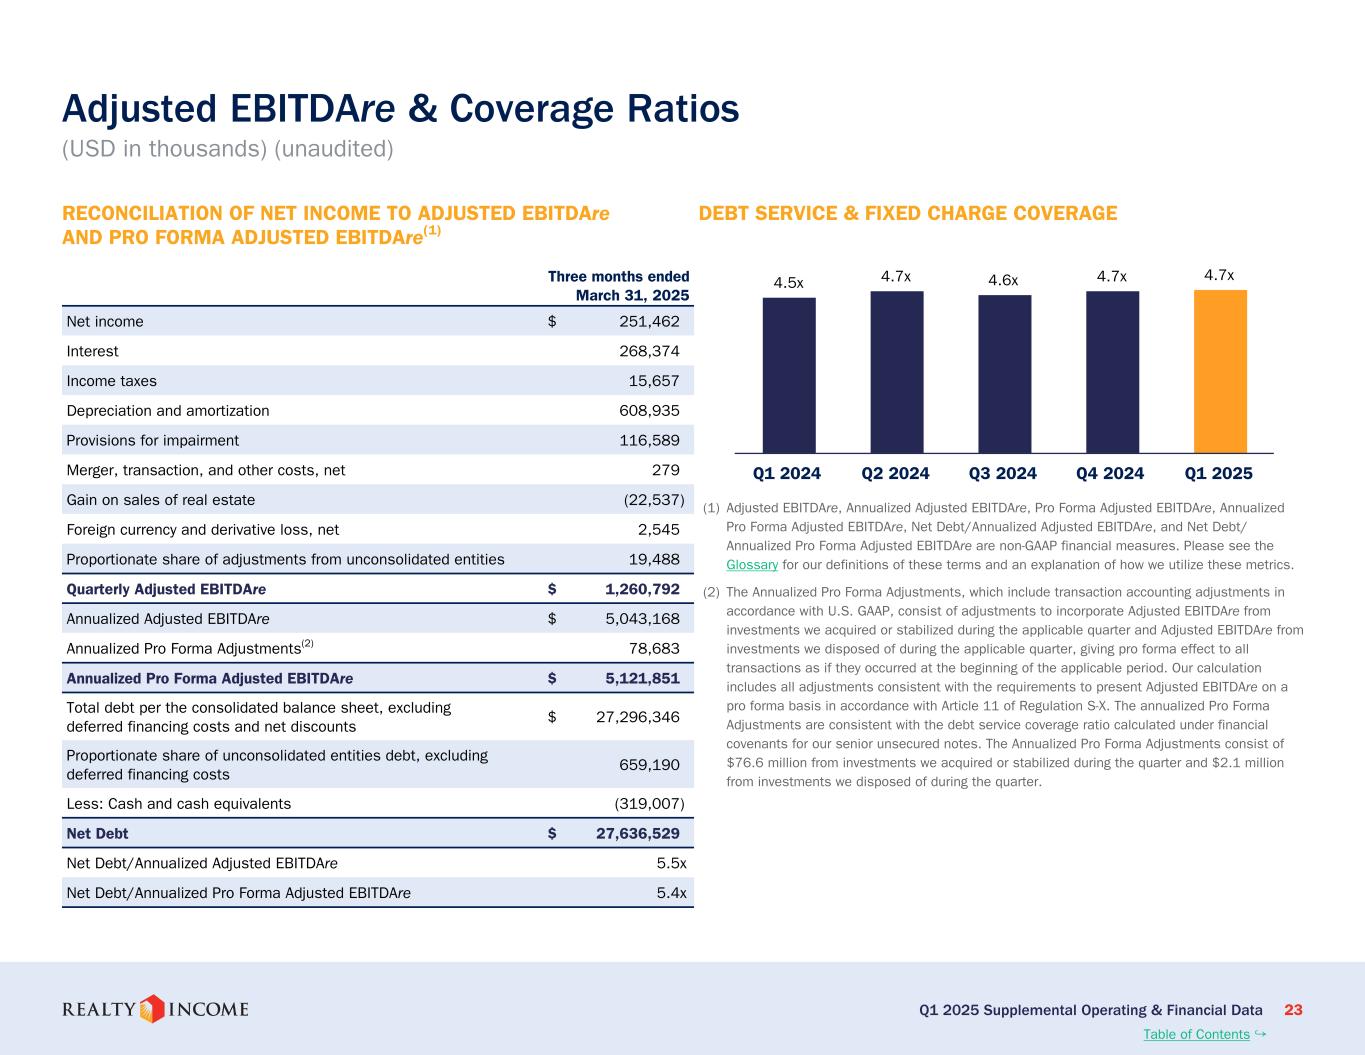Select the Depreciation and amortization row
This screenshot has height=1055, width=1365.
coord(377,410)
